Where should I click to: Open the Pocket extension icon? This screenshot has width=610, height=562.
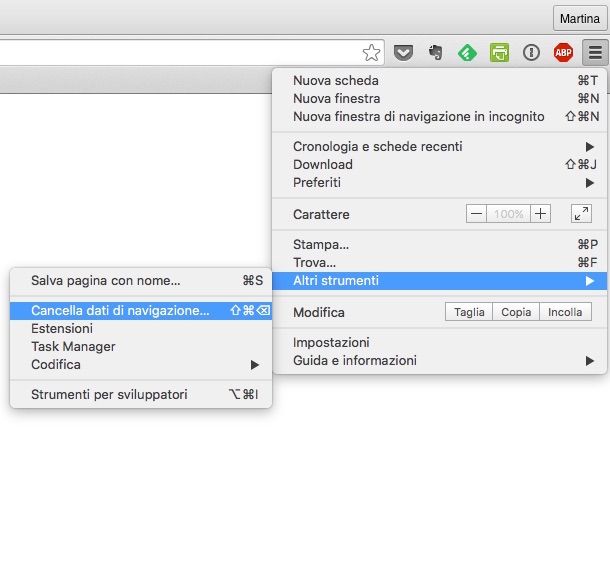tap(403, 53)
